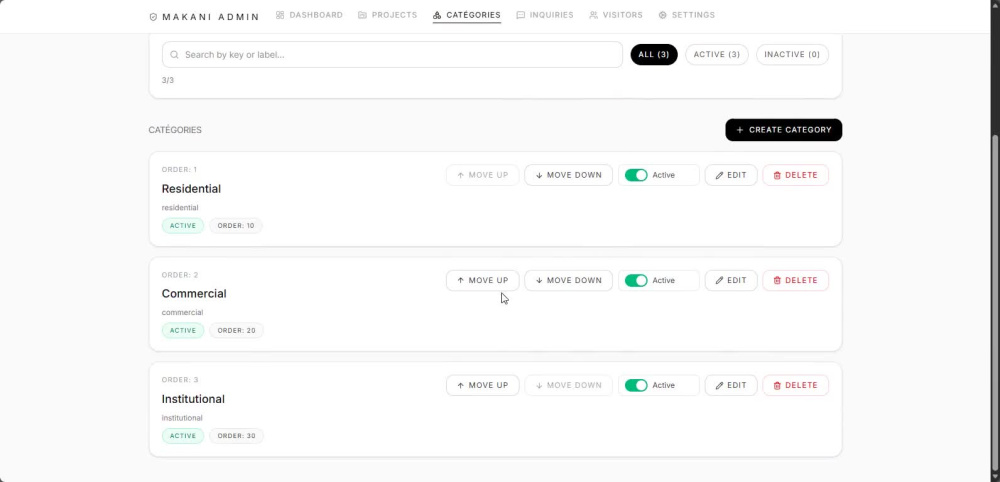Click the lowercase 'commercial' key text
The image size is (1000, 482).
pyautogui.click(x=182, y=313)
